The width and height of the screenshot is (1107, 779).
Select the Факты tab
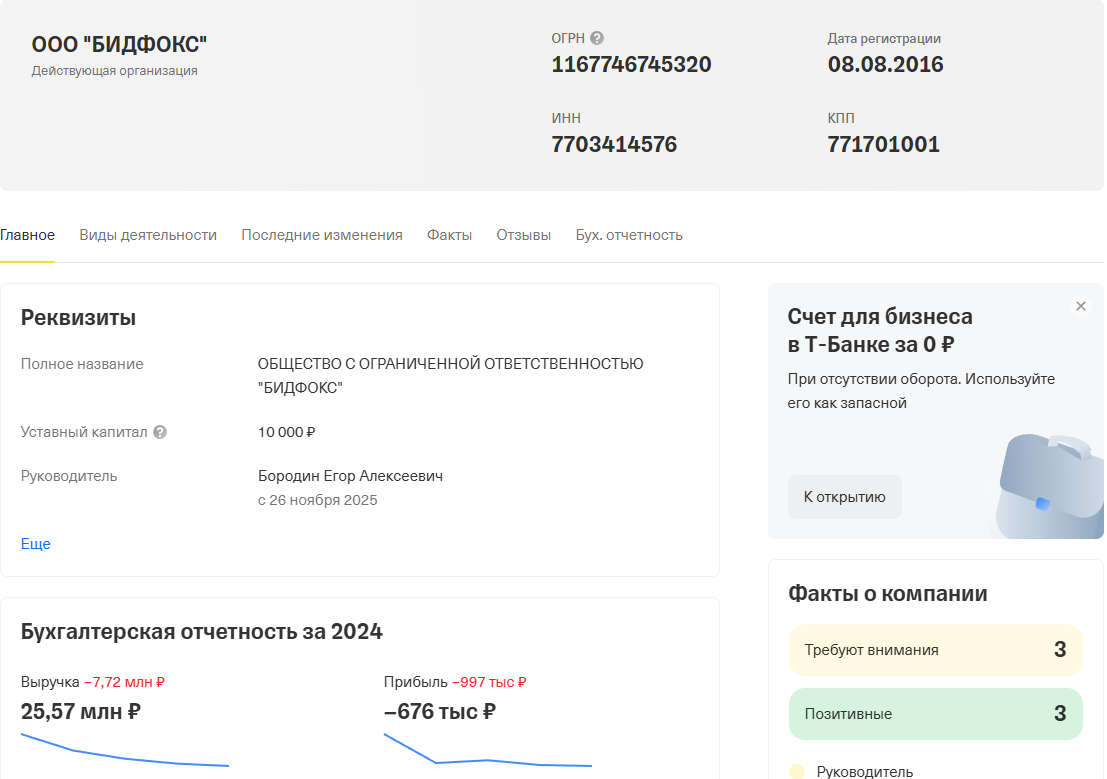tap(449, 235)
